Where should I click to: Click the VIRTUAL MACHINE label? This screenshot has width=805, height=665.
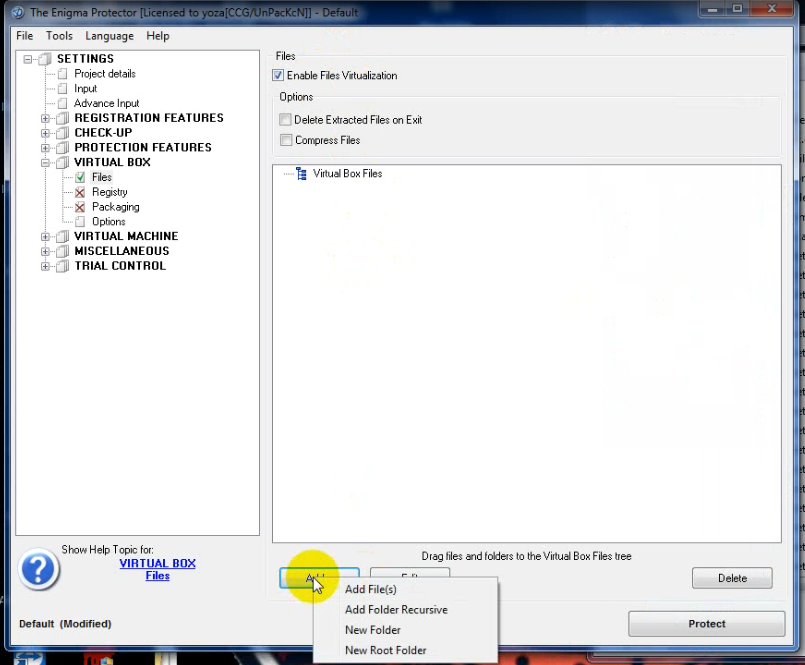point(126,236)
